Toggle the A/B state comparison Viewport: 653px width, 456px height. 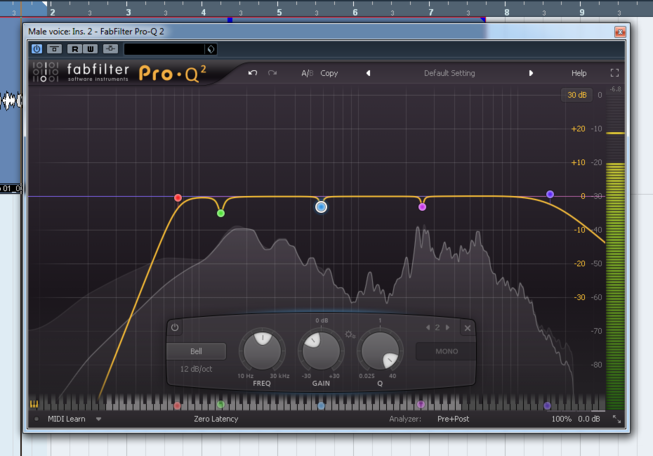point(307,73)
